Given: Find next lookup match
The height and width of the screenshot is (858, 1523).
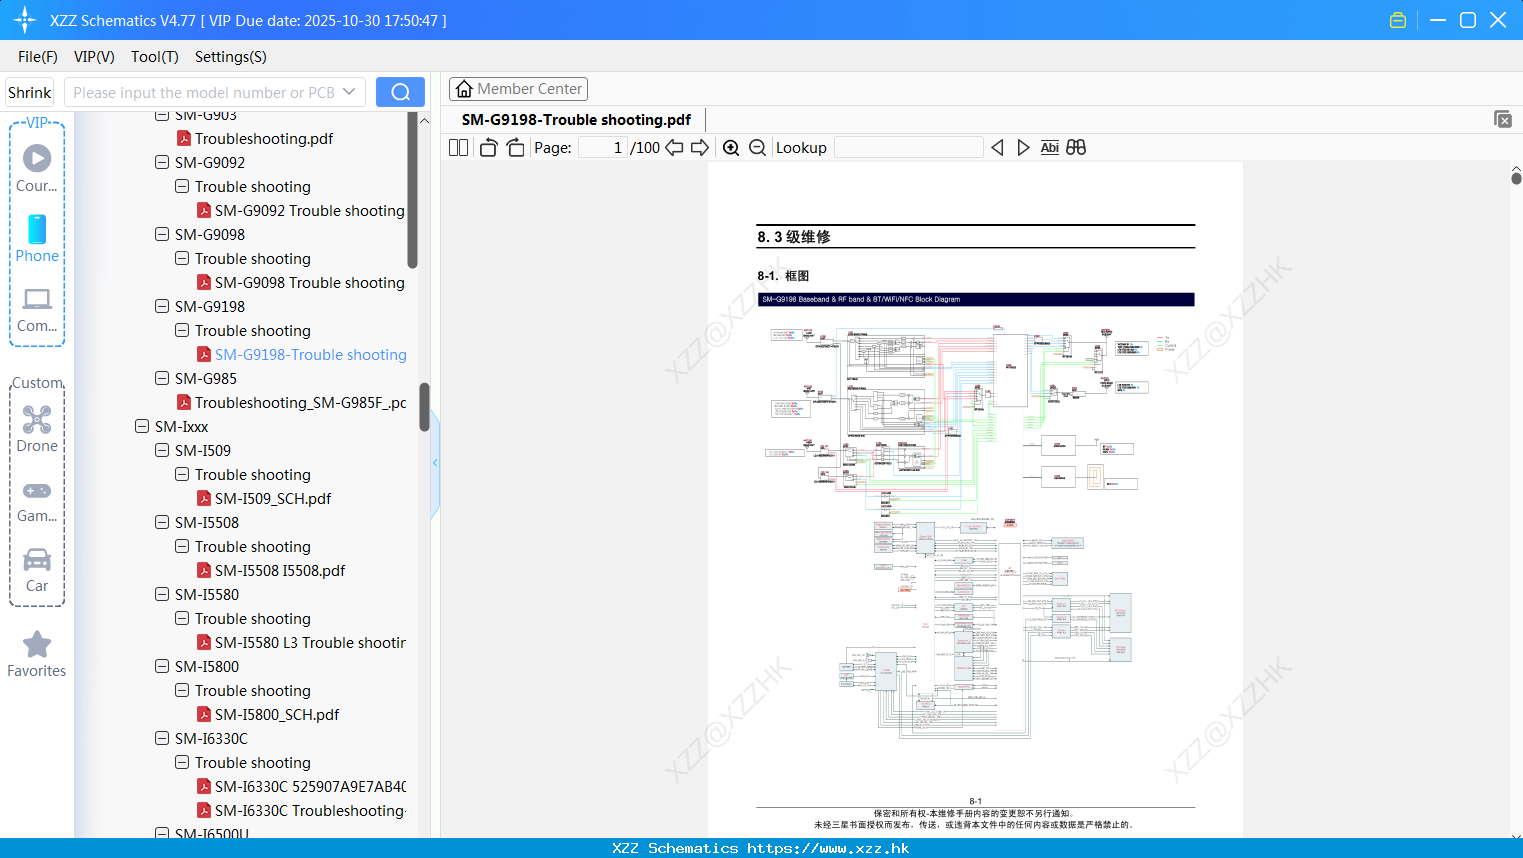Looking at the screenshot, I should coord(1023,147).
